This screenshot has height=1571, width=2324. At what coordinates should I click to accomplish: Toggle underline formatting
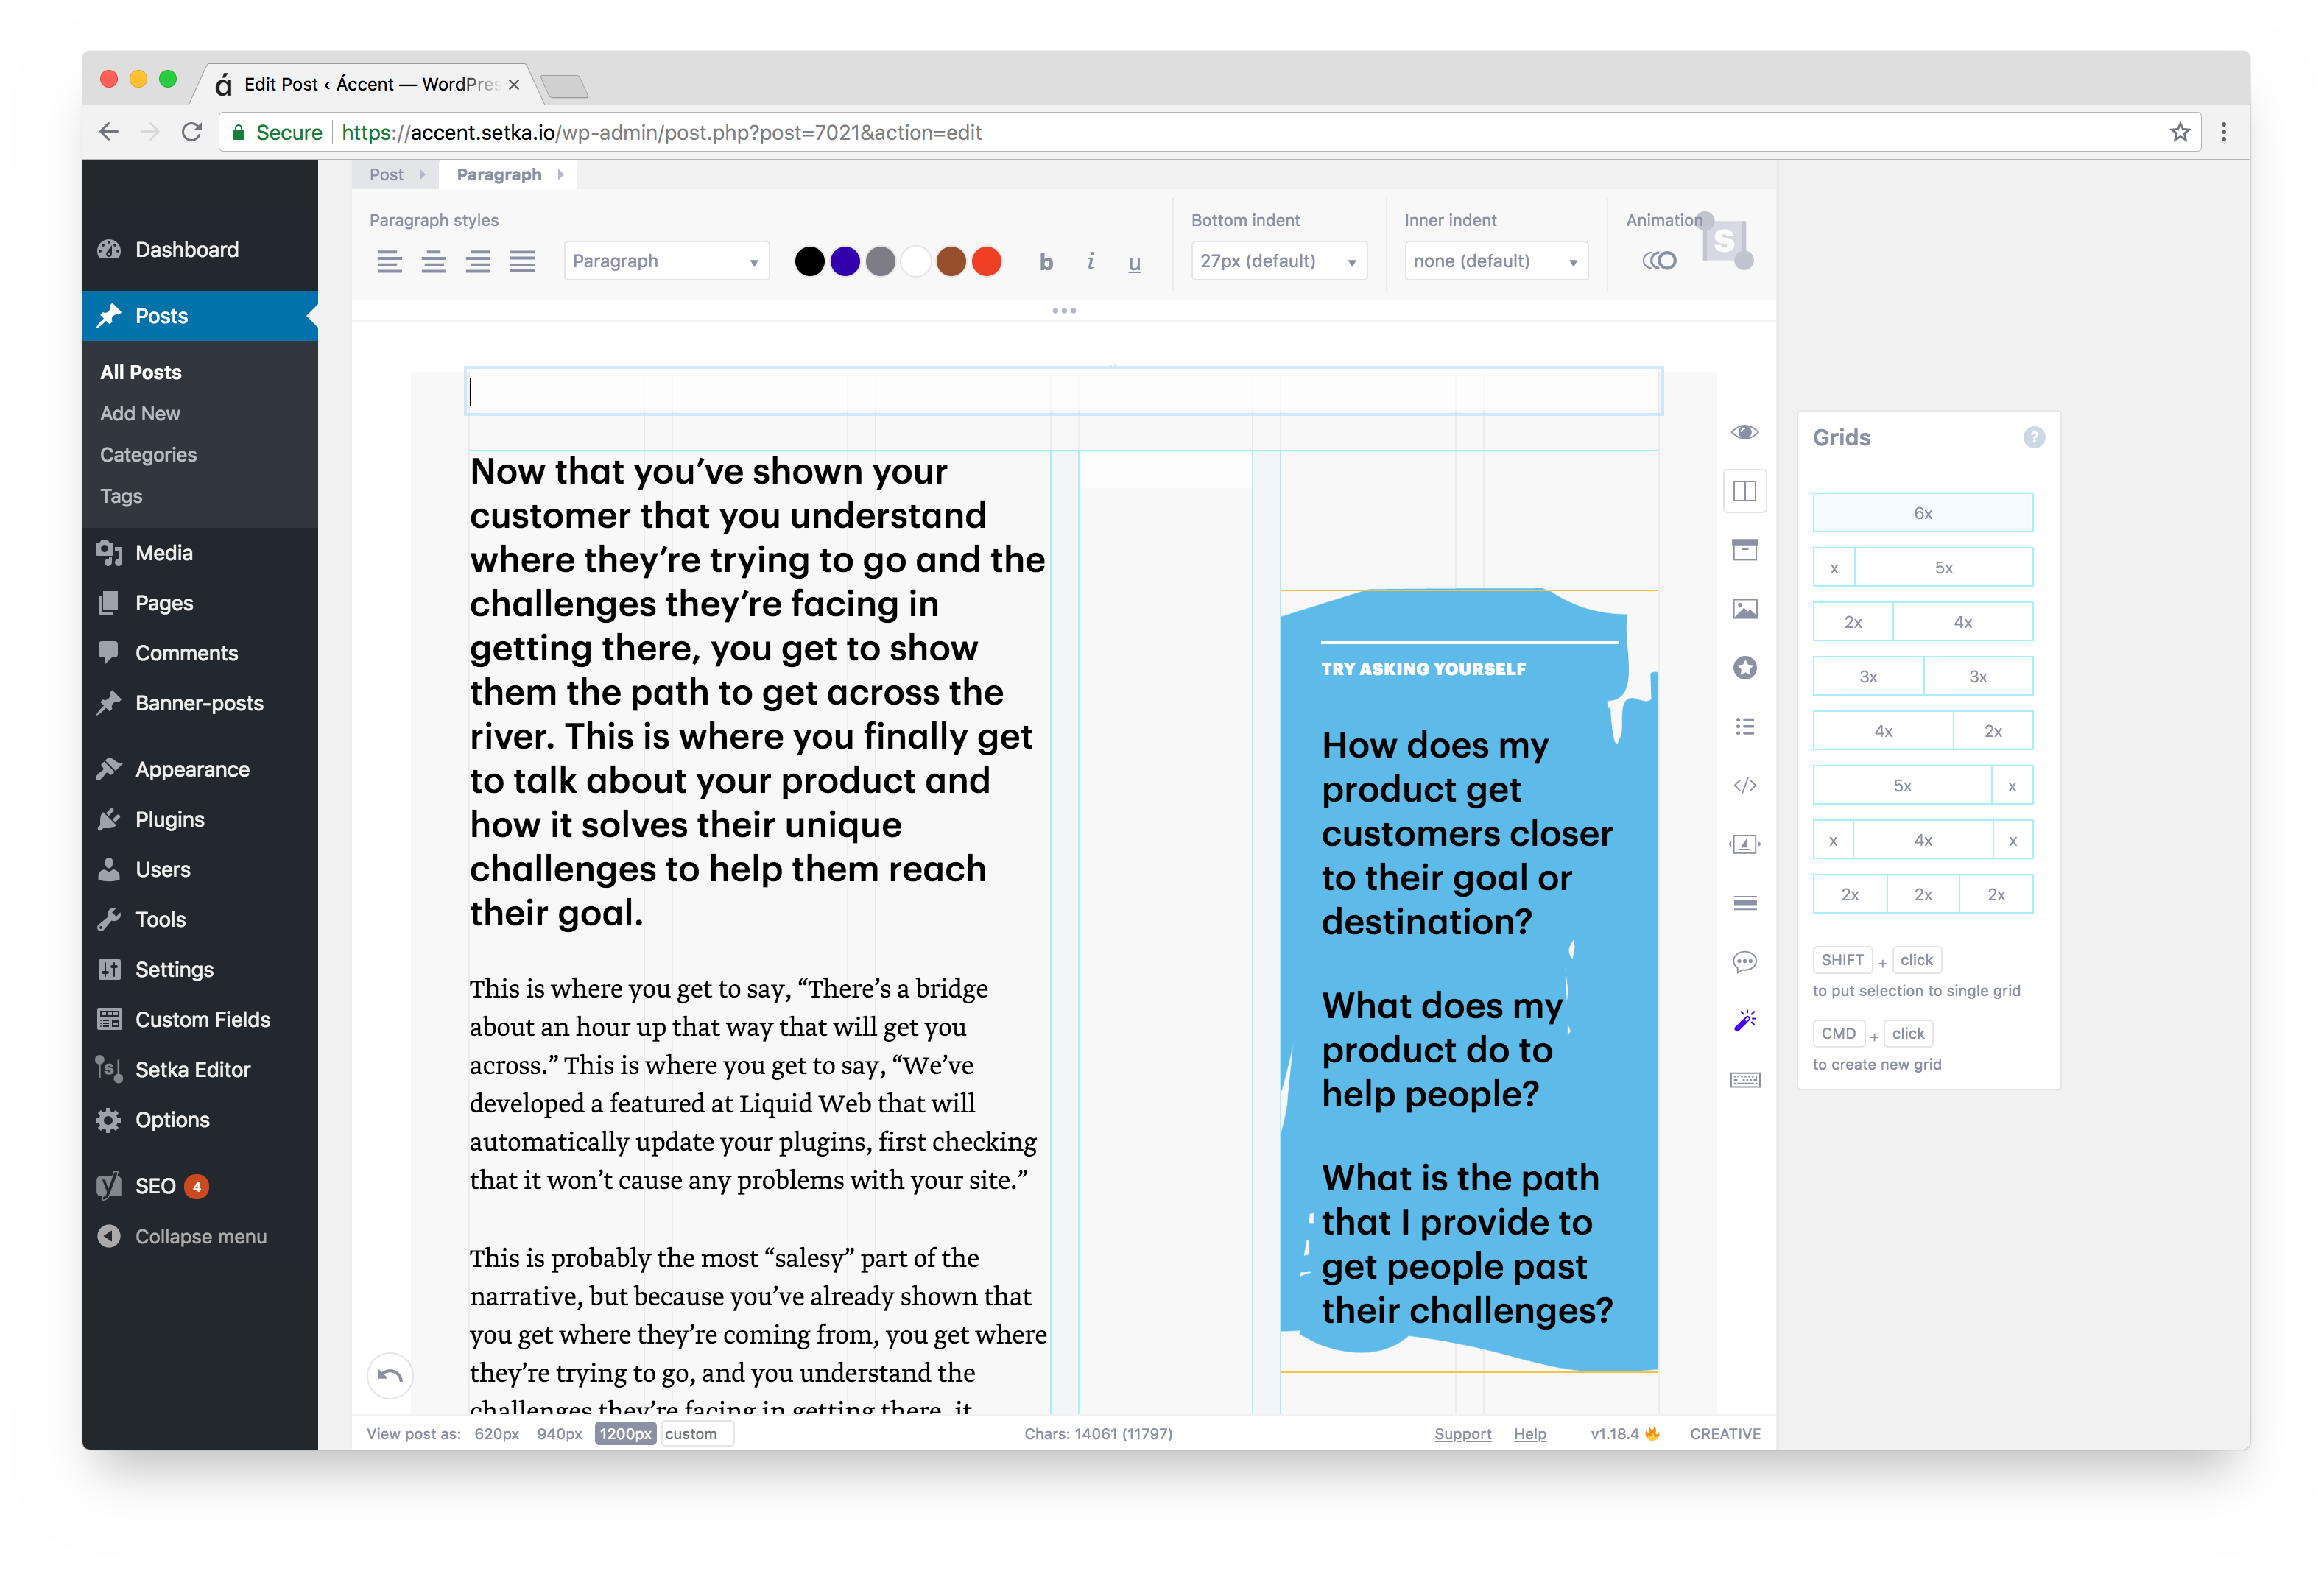click(x=1134, y=261)
